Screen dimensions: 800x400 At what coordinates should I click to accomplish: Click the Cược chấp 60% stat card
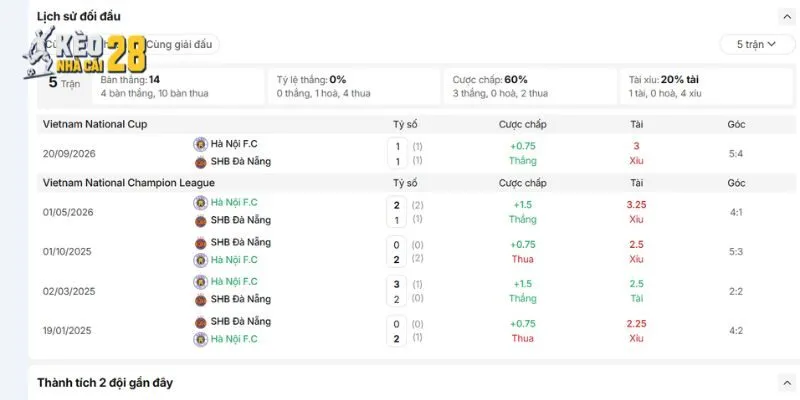530,86
